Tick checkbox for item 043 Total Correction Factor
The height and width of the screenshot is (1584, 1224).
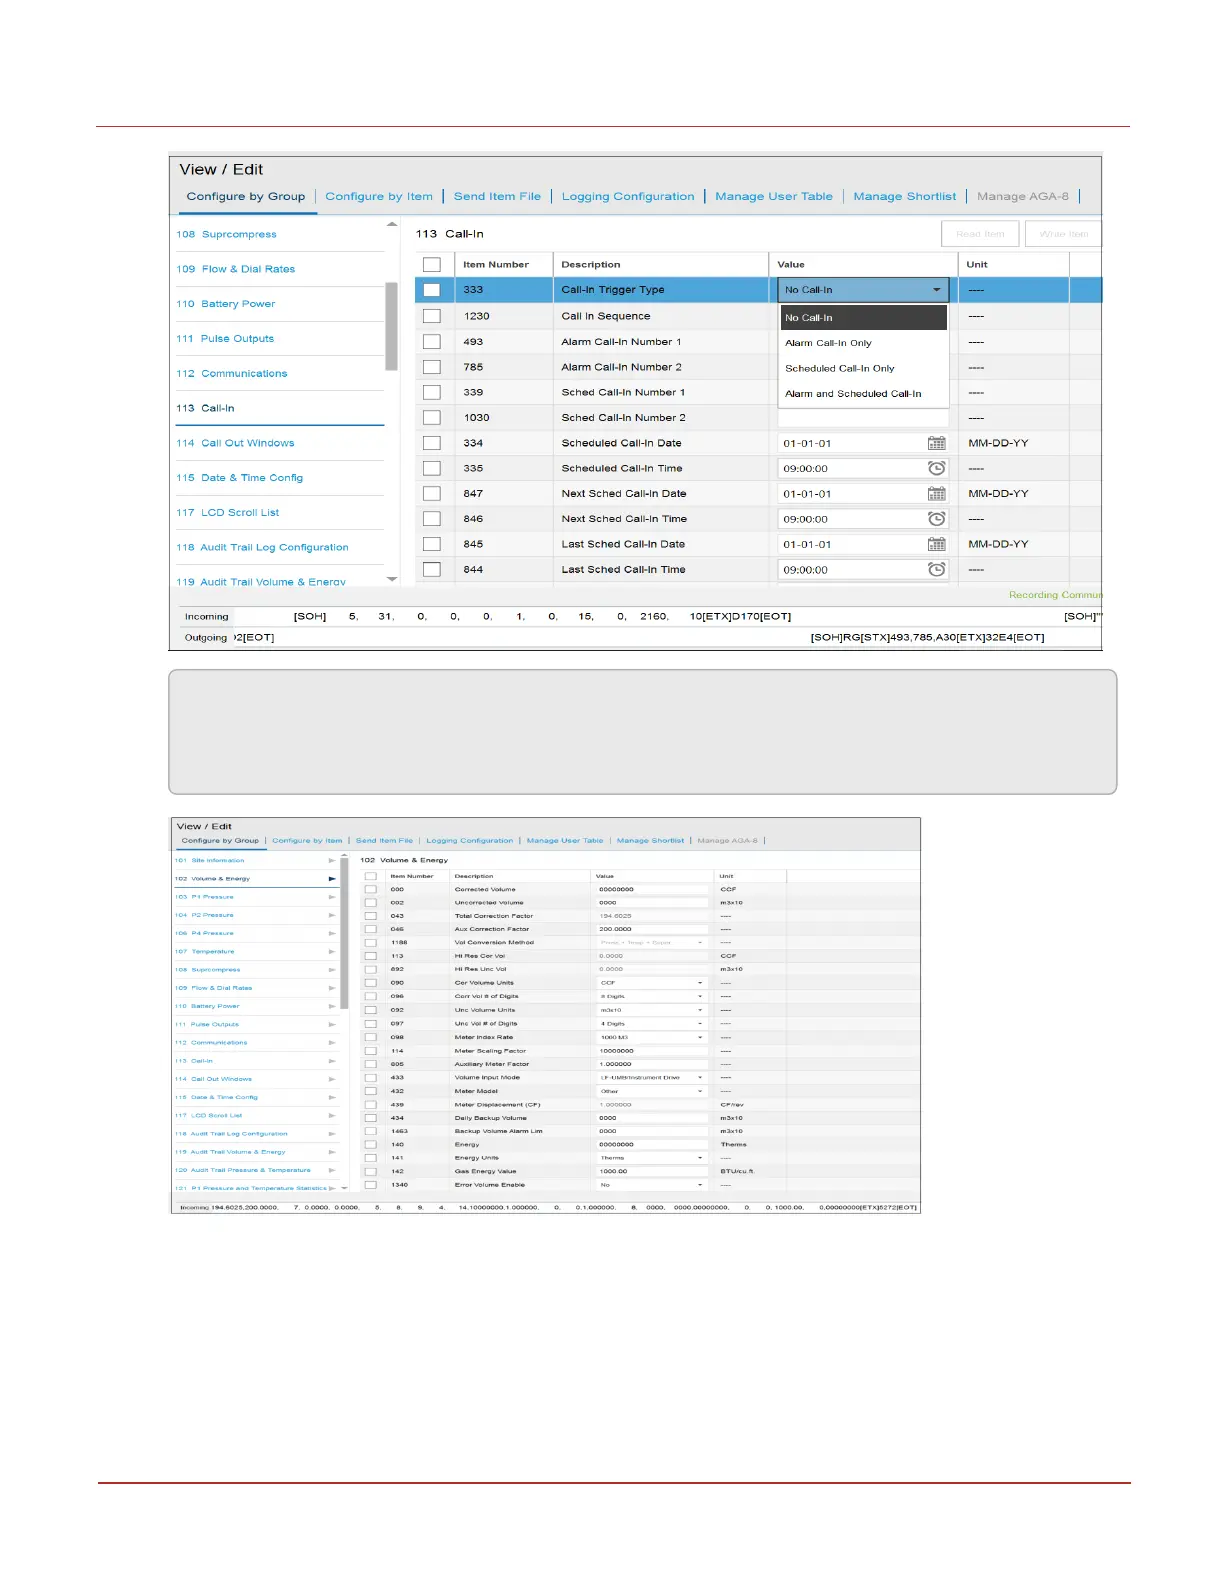370,916
